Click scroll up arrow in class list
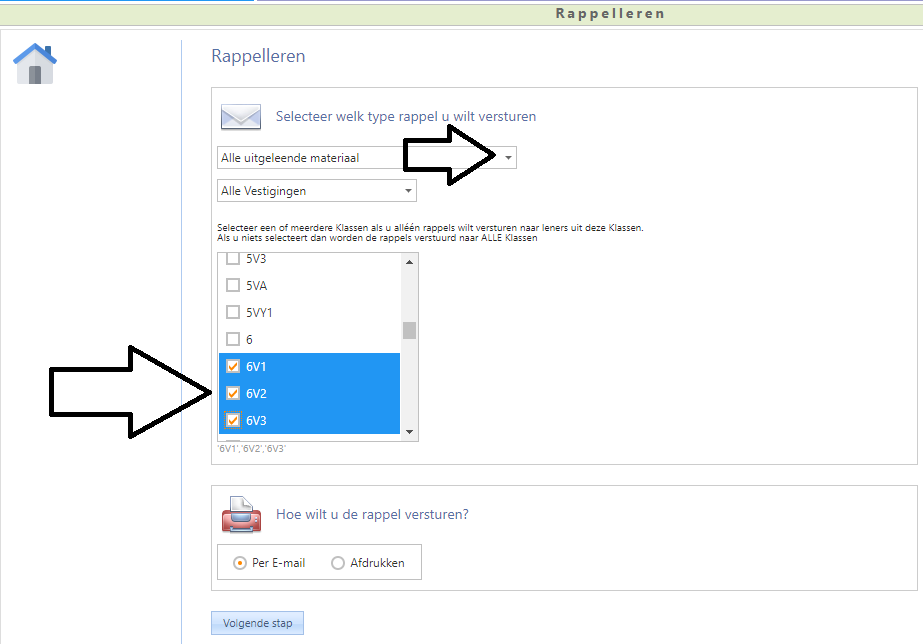 [409, 262]
